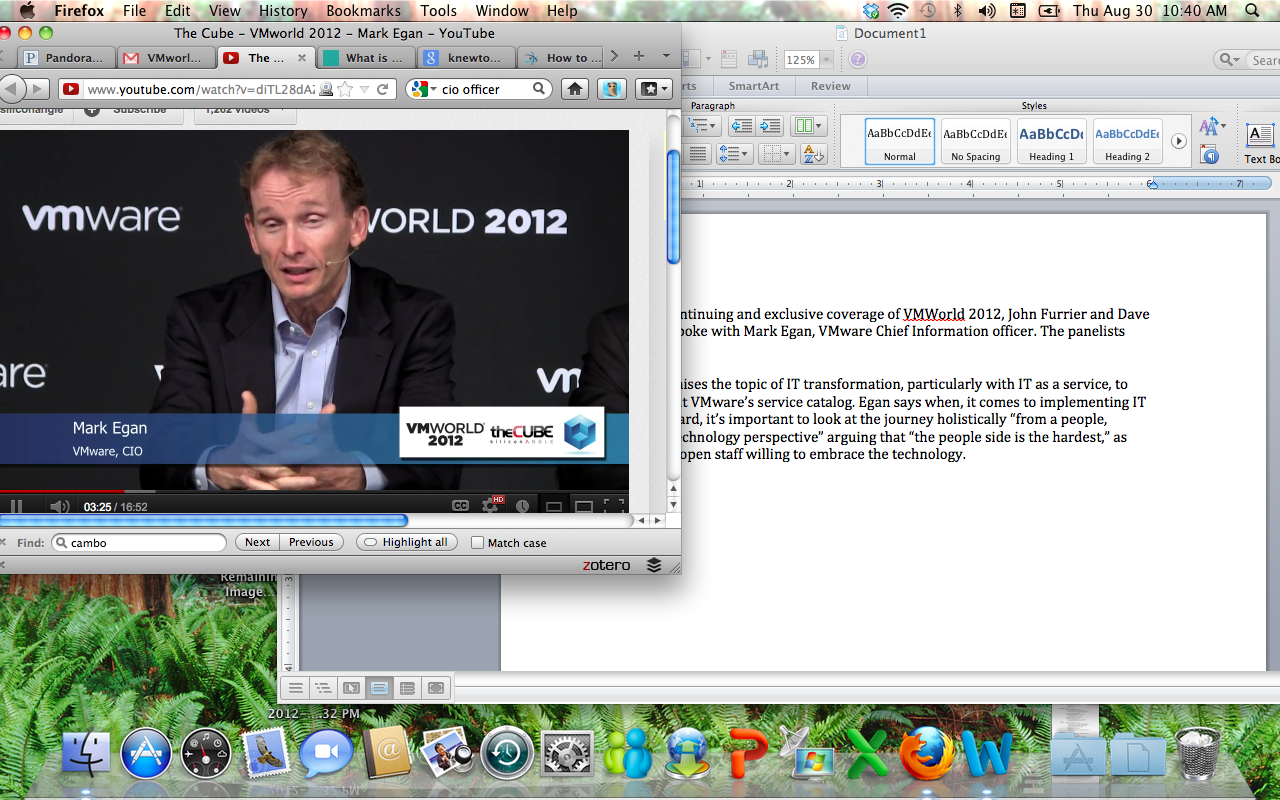Switch Word to Draft view
The height and width of the screenshot is (800, 1280).
pyautogui.click(x=295, y=687)
